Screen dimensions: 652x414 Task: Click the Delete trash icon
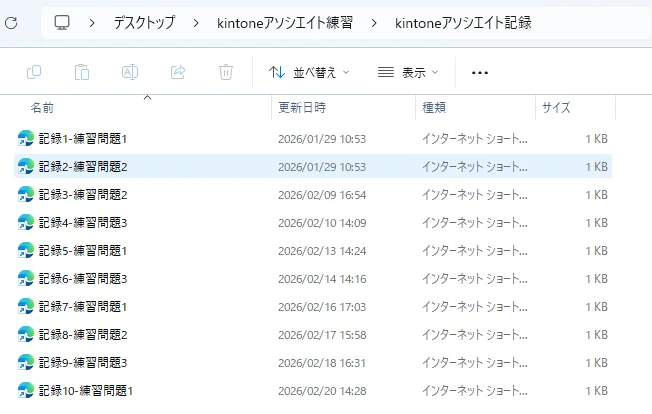(226, 72)
